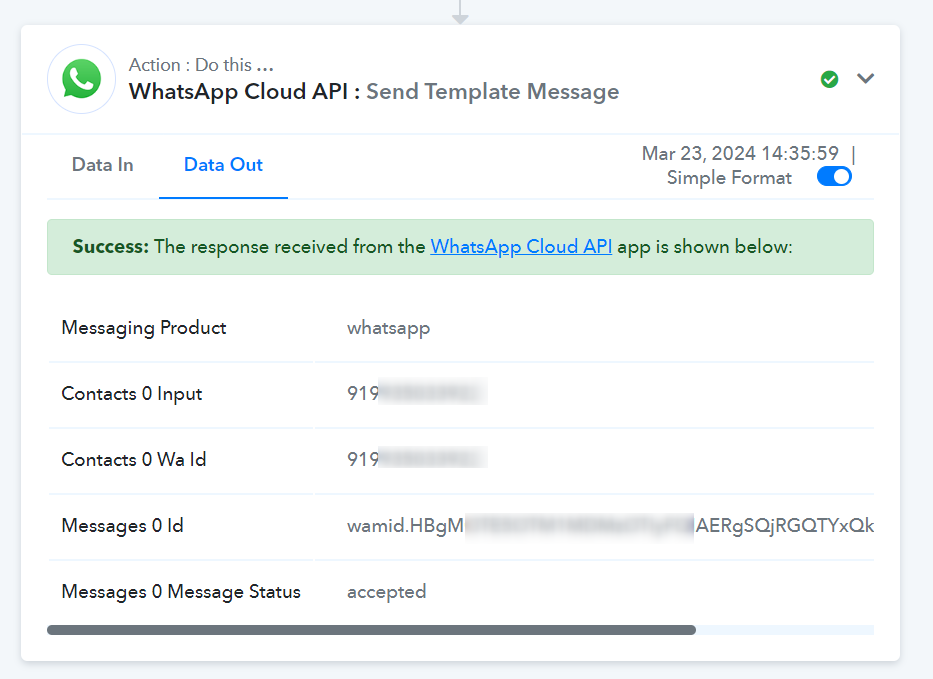Image resolution: width=933 pixels, height=679 pixels.
Task: Click the connector arrow above the step
Action: pos(460,12)
